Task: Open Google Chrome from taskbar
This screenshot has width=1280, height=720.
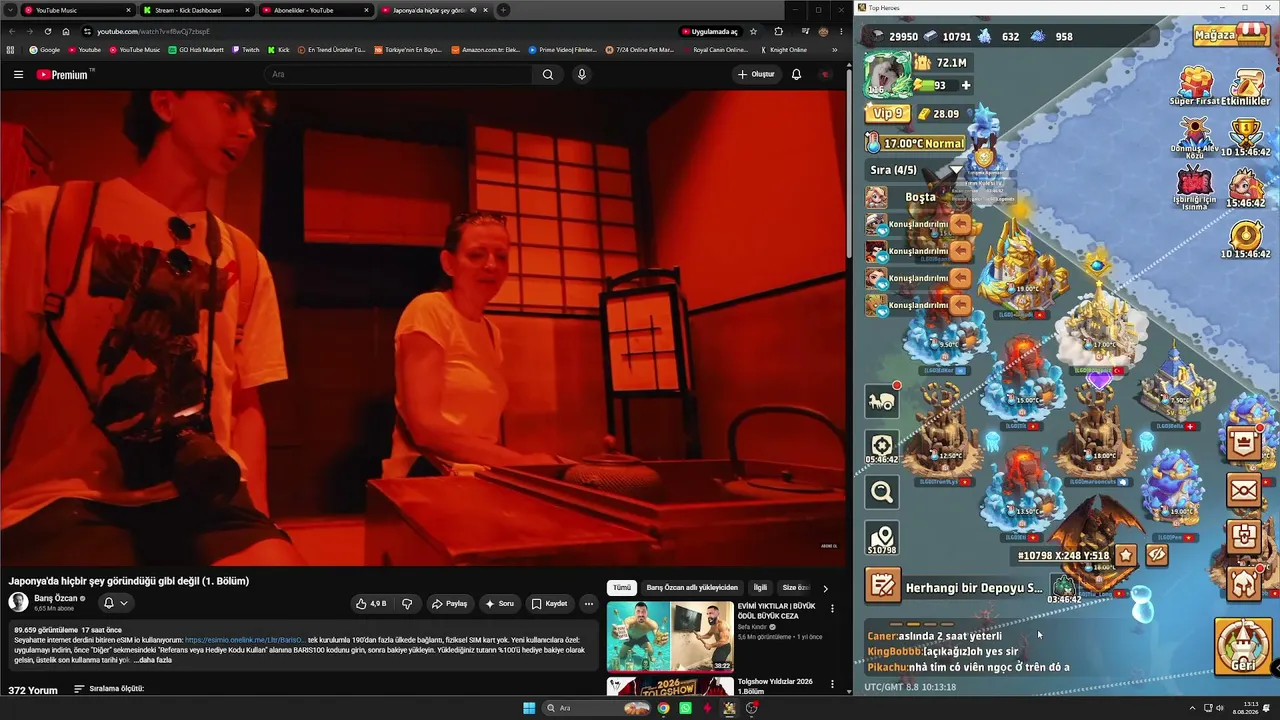Action: click(663, 708)
